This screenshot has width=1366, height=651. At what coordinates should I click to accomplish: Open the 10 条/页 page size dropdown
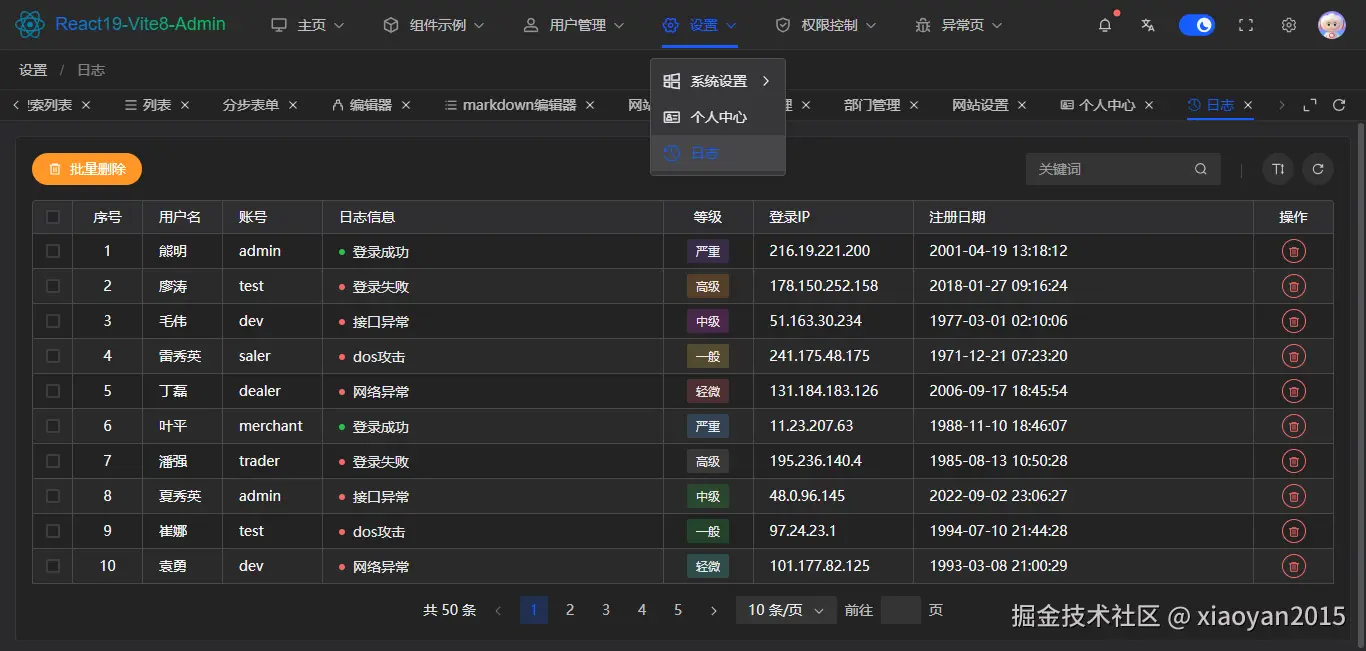pyautogui.click(x=786, y=610)
